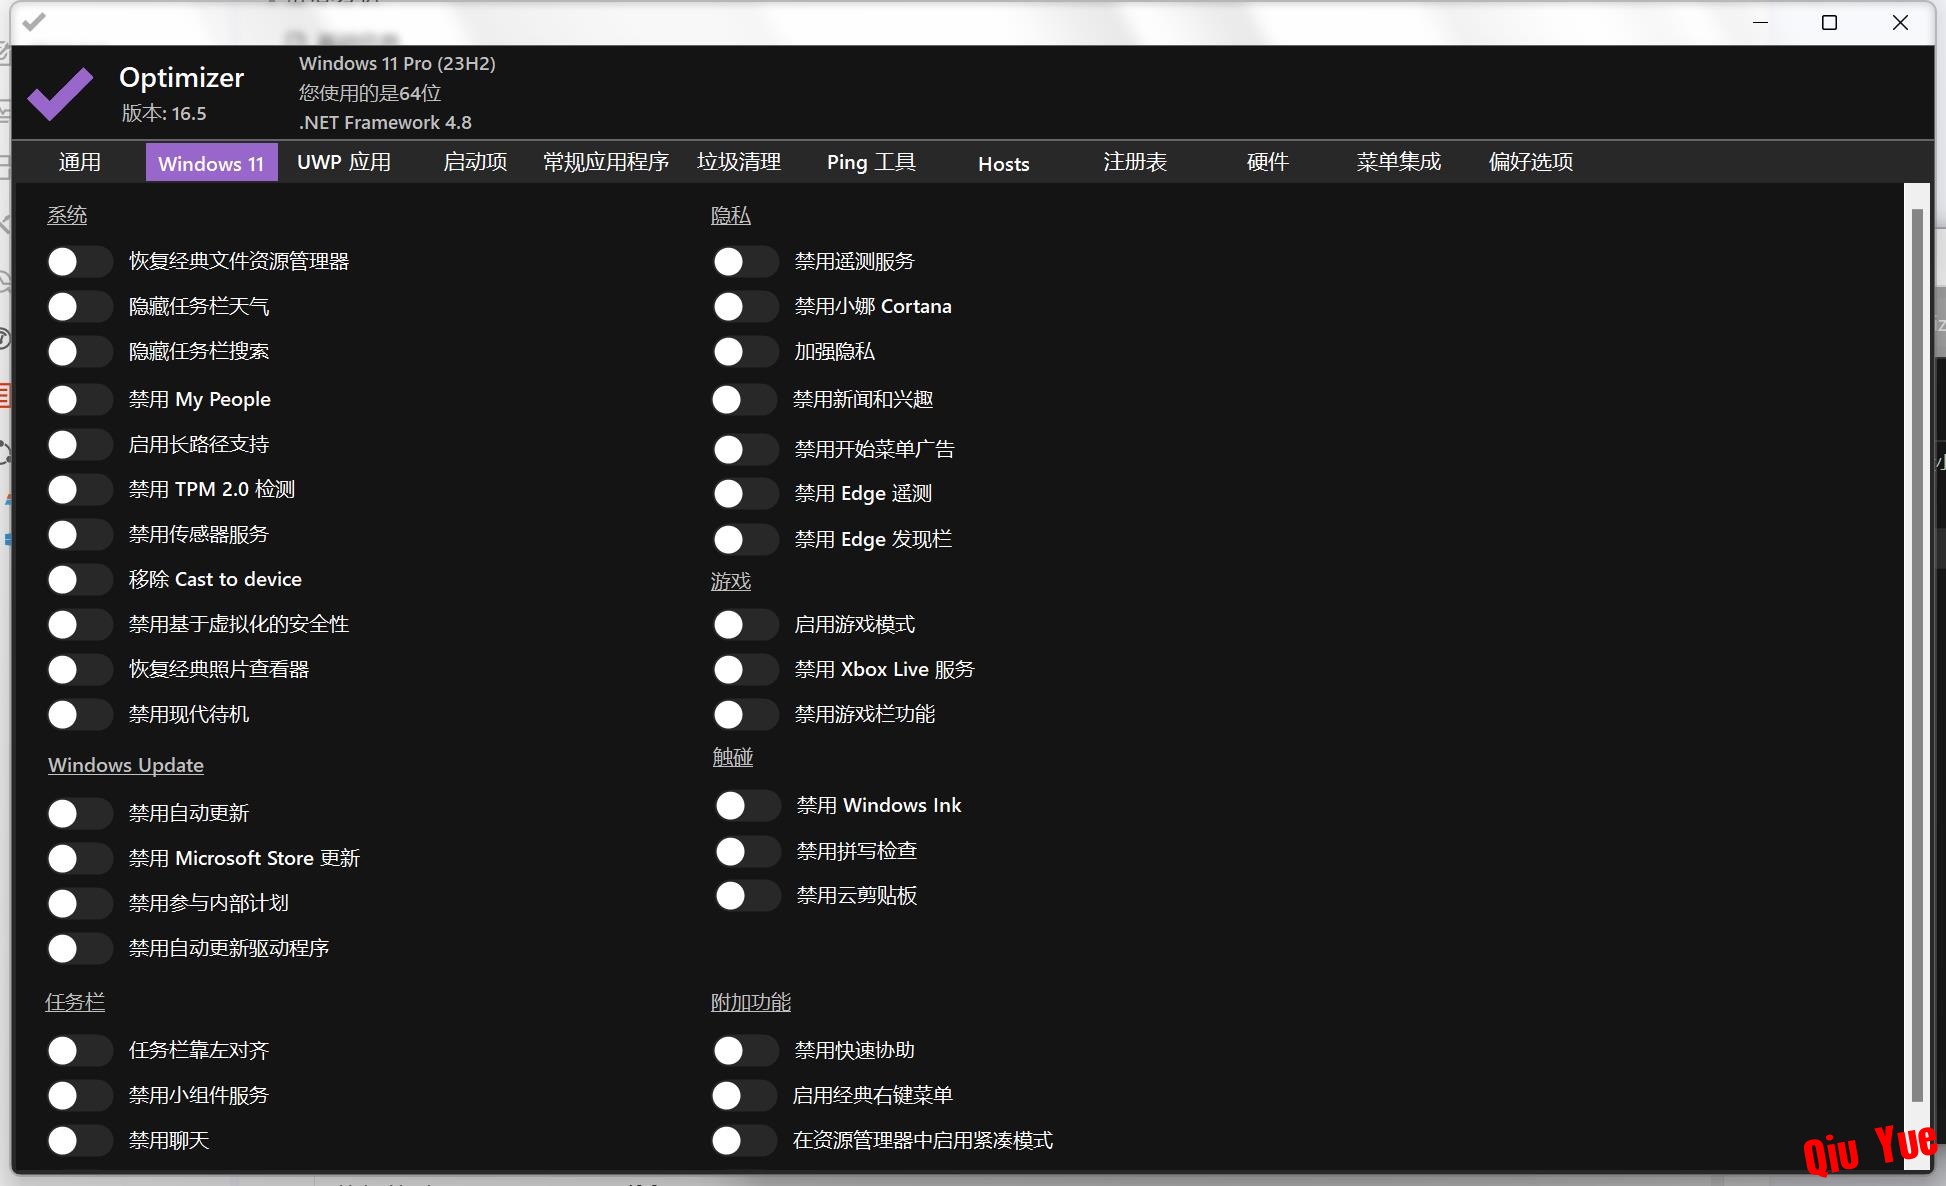
Task: Open the 菜单集成 tab
Action: pos(1399,162)
